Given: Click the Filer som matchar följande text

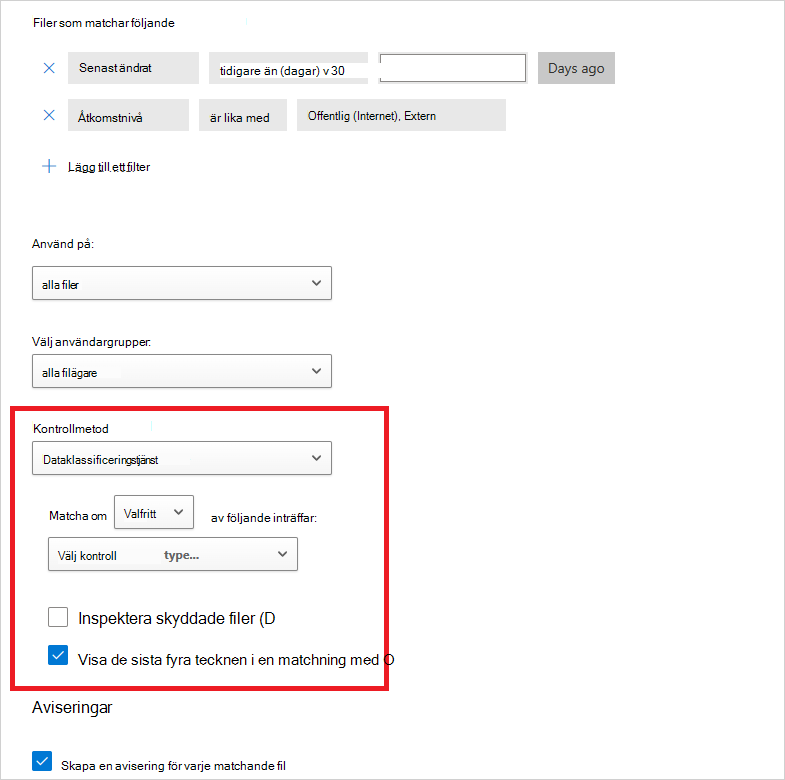Looking at the screenshot, I should tap(104, 23).
